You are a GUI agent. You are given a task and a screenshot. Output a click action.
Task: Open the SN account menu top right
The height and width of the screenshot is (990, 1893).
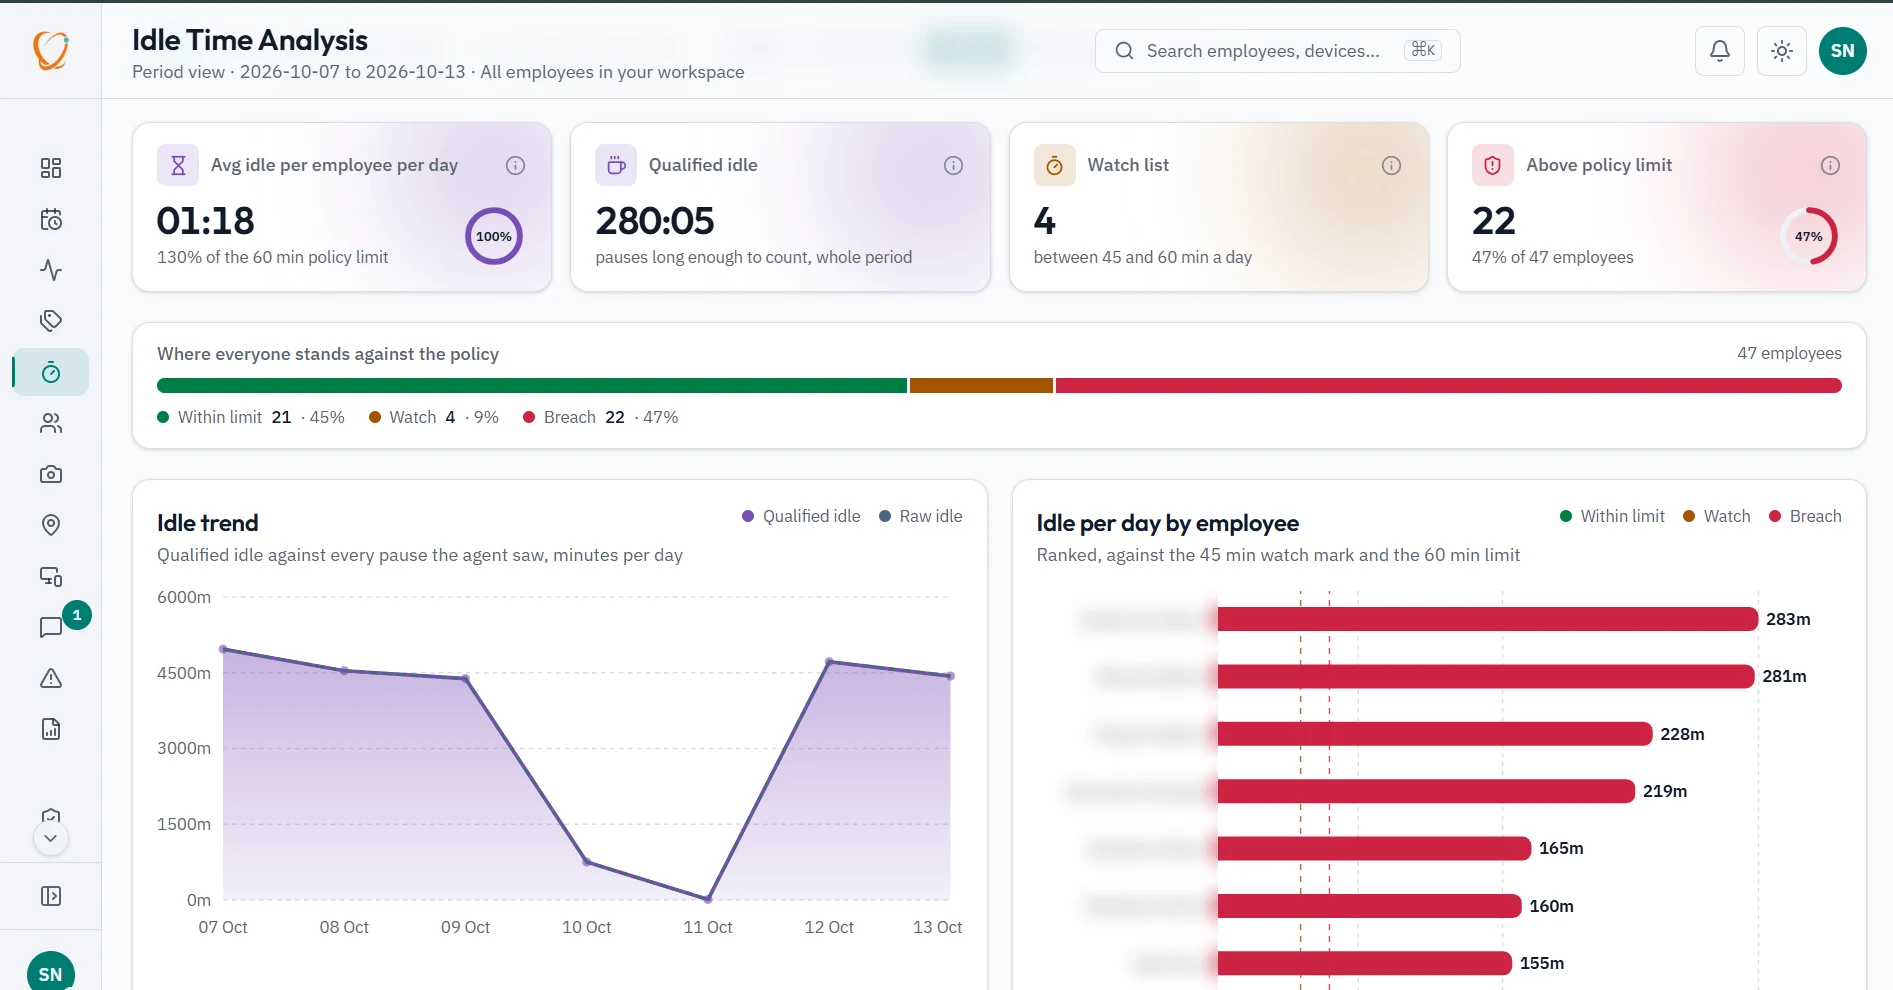[1843, 51]
